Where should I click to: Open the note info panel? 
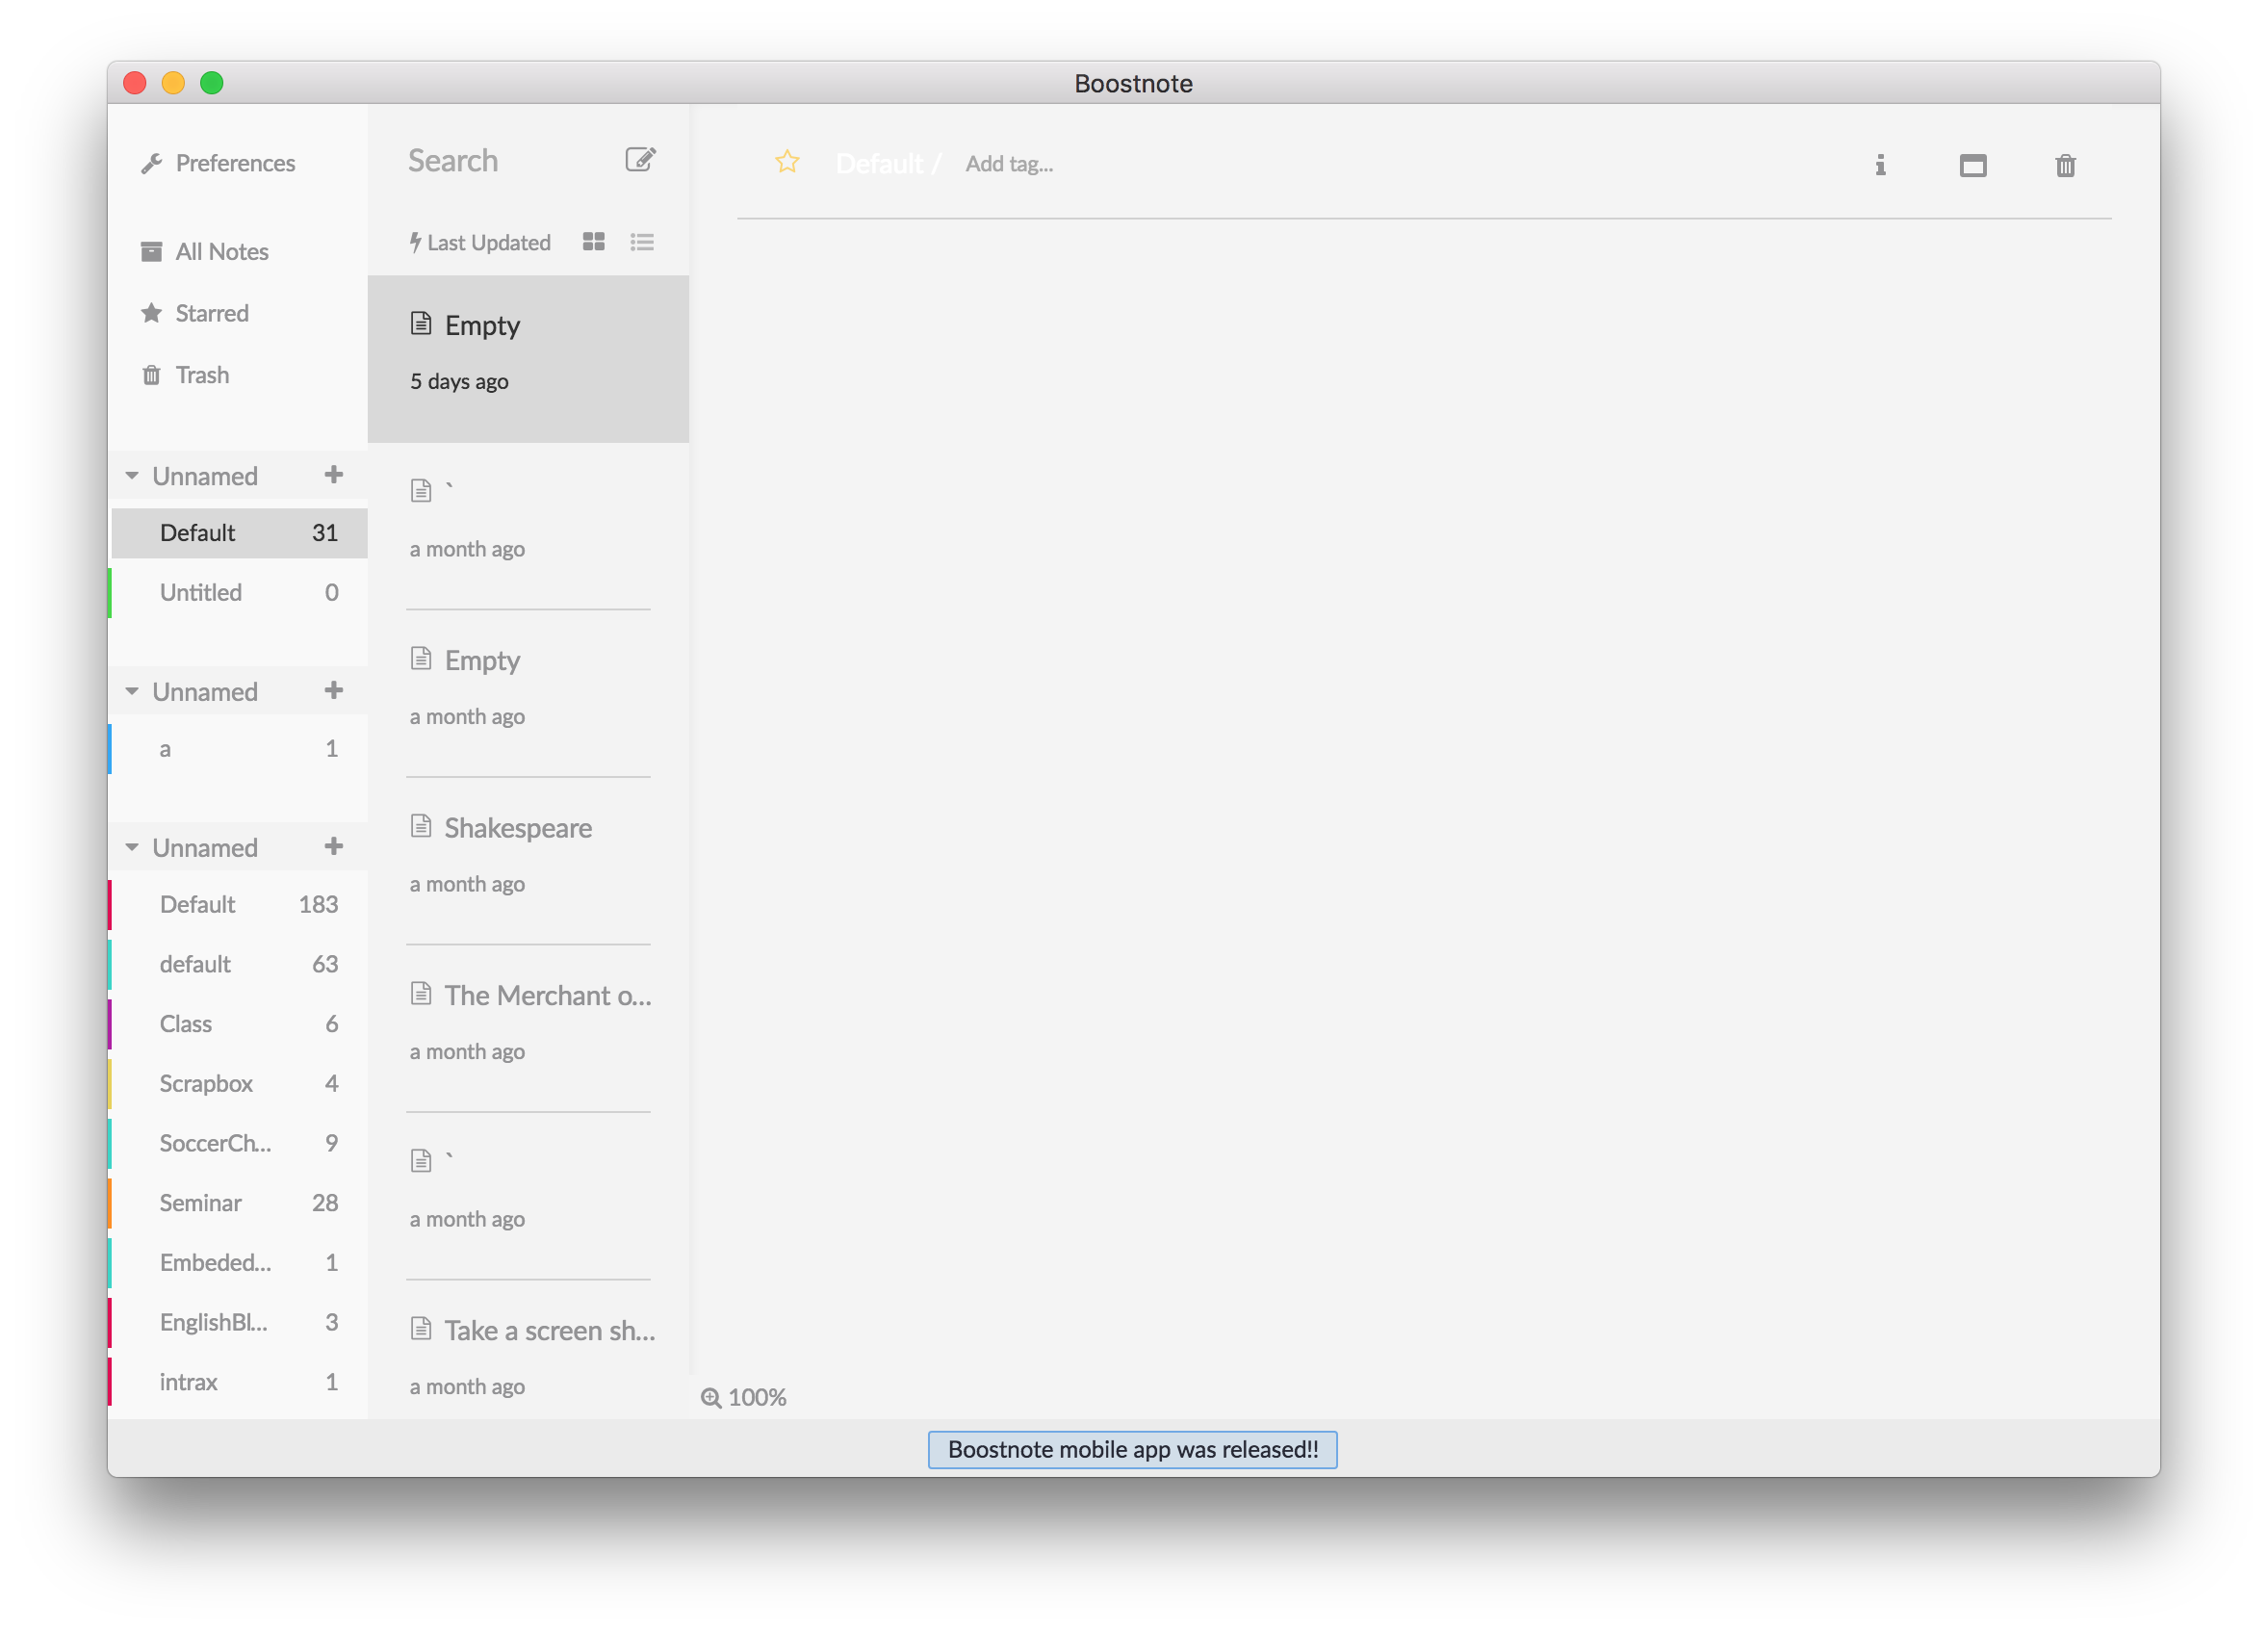click(x=1881, y=165)
